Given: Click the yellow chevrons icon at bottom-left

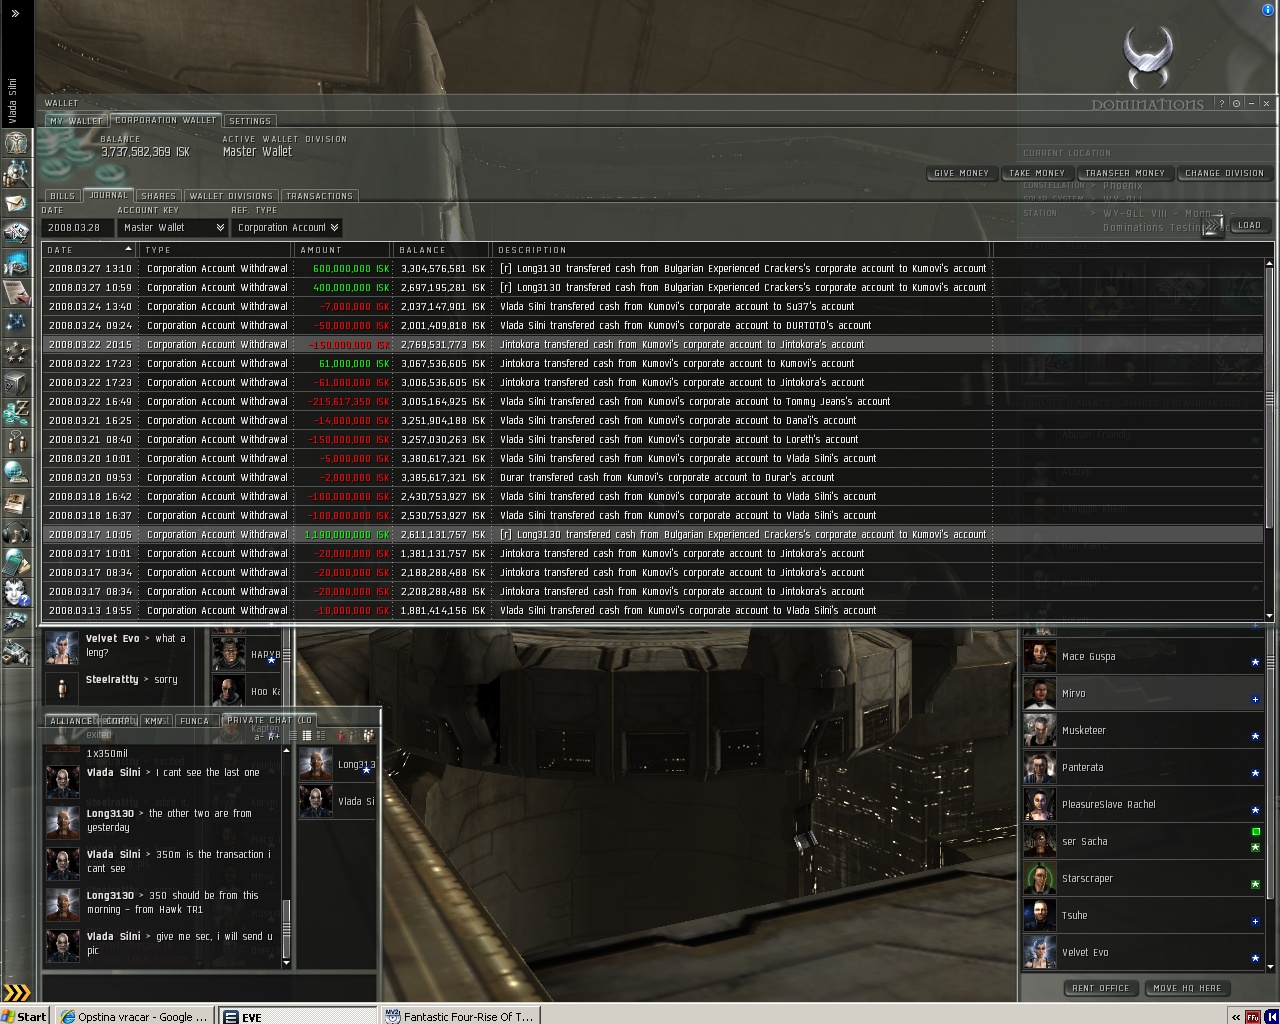Looking at the screenshot, I should point(17,993).
